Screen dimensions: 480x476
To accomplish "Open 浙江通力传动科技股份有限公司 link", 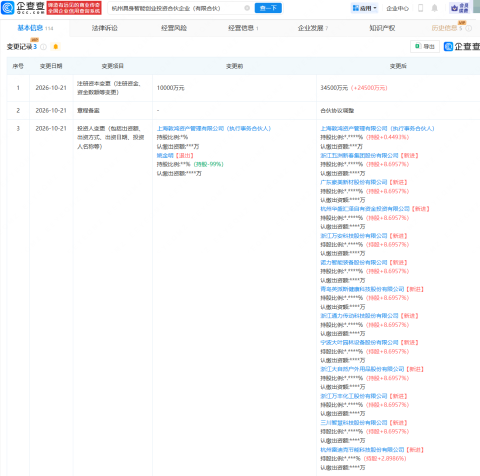I will click(359, 316).
